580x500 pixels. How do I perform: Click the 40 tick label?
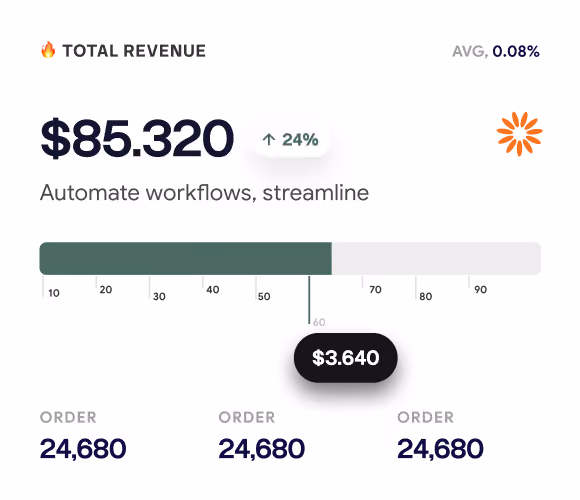pos(213,289)
